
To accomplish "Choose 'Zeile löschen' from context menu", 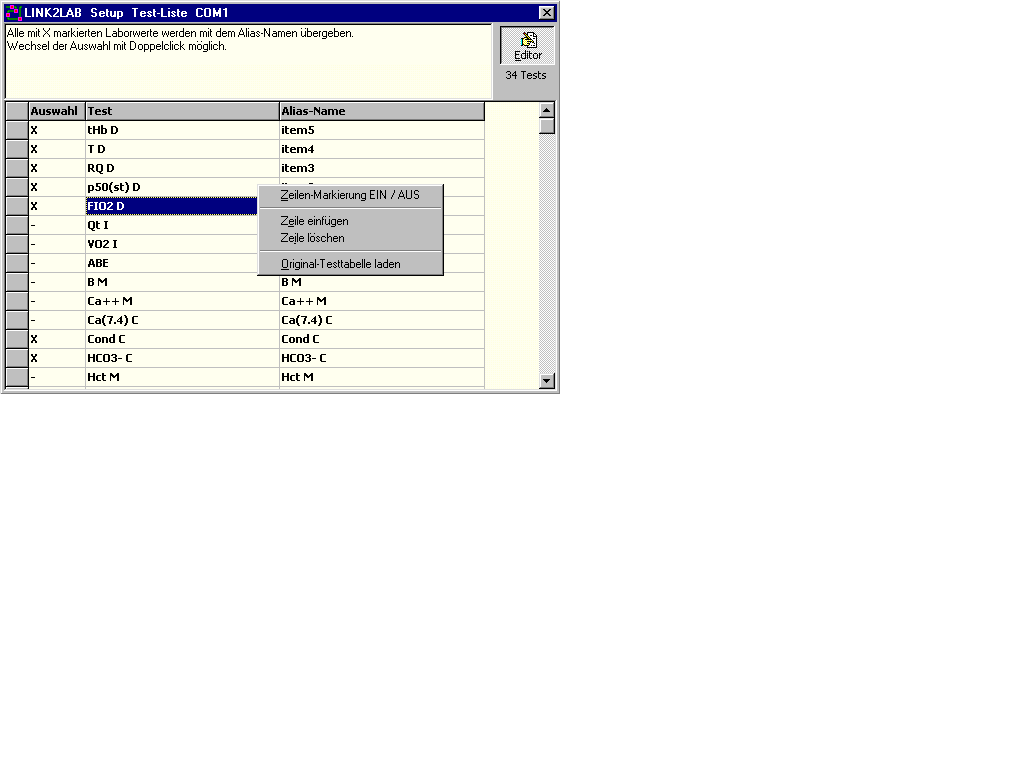I will pos(312,238).
